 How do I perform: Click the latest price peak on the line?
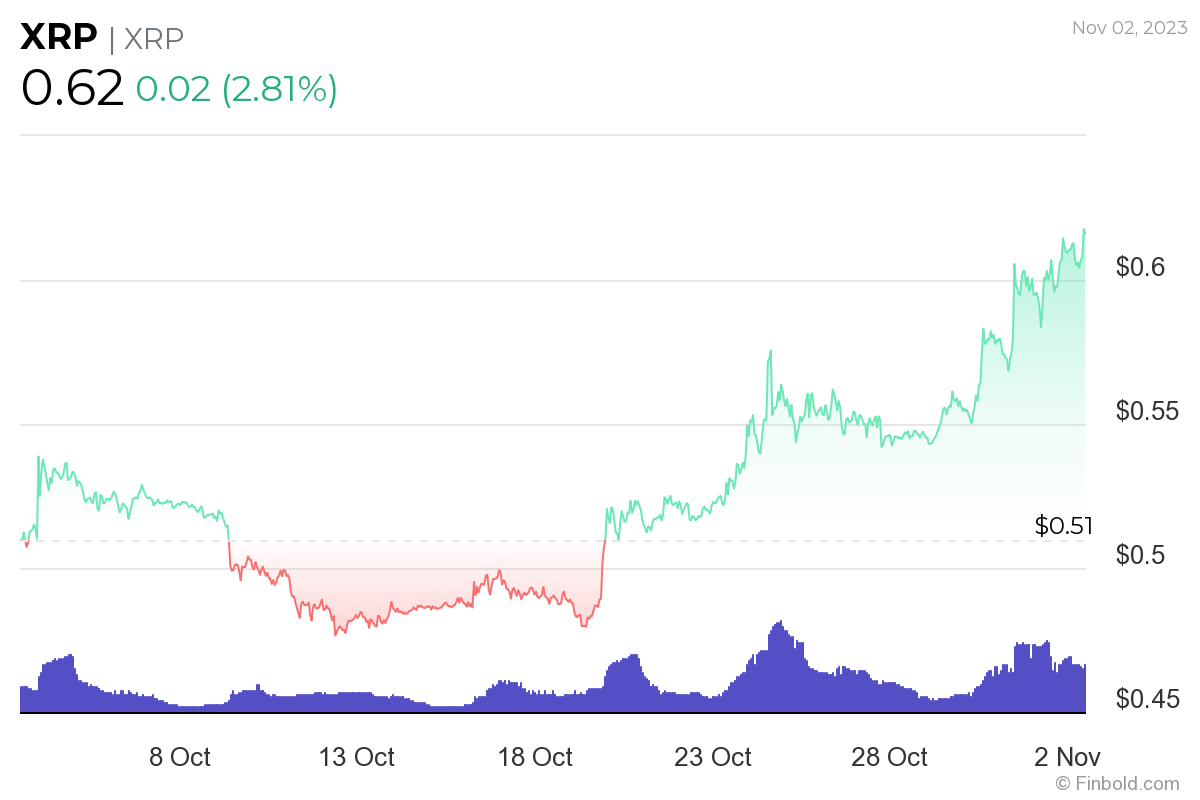(x=1084, y=231)
